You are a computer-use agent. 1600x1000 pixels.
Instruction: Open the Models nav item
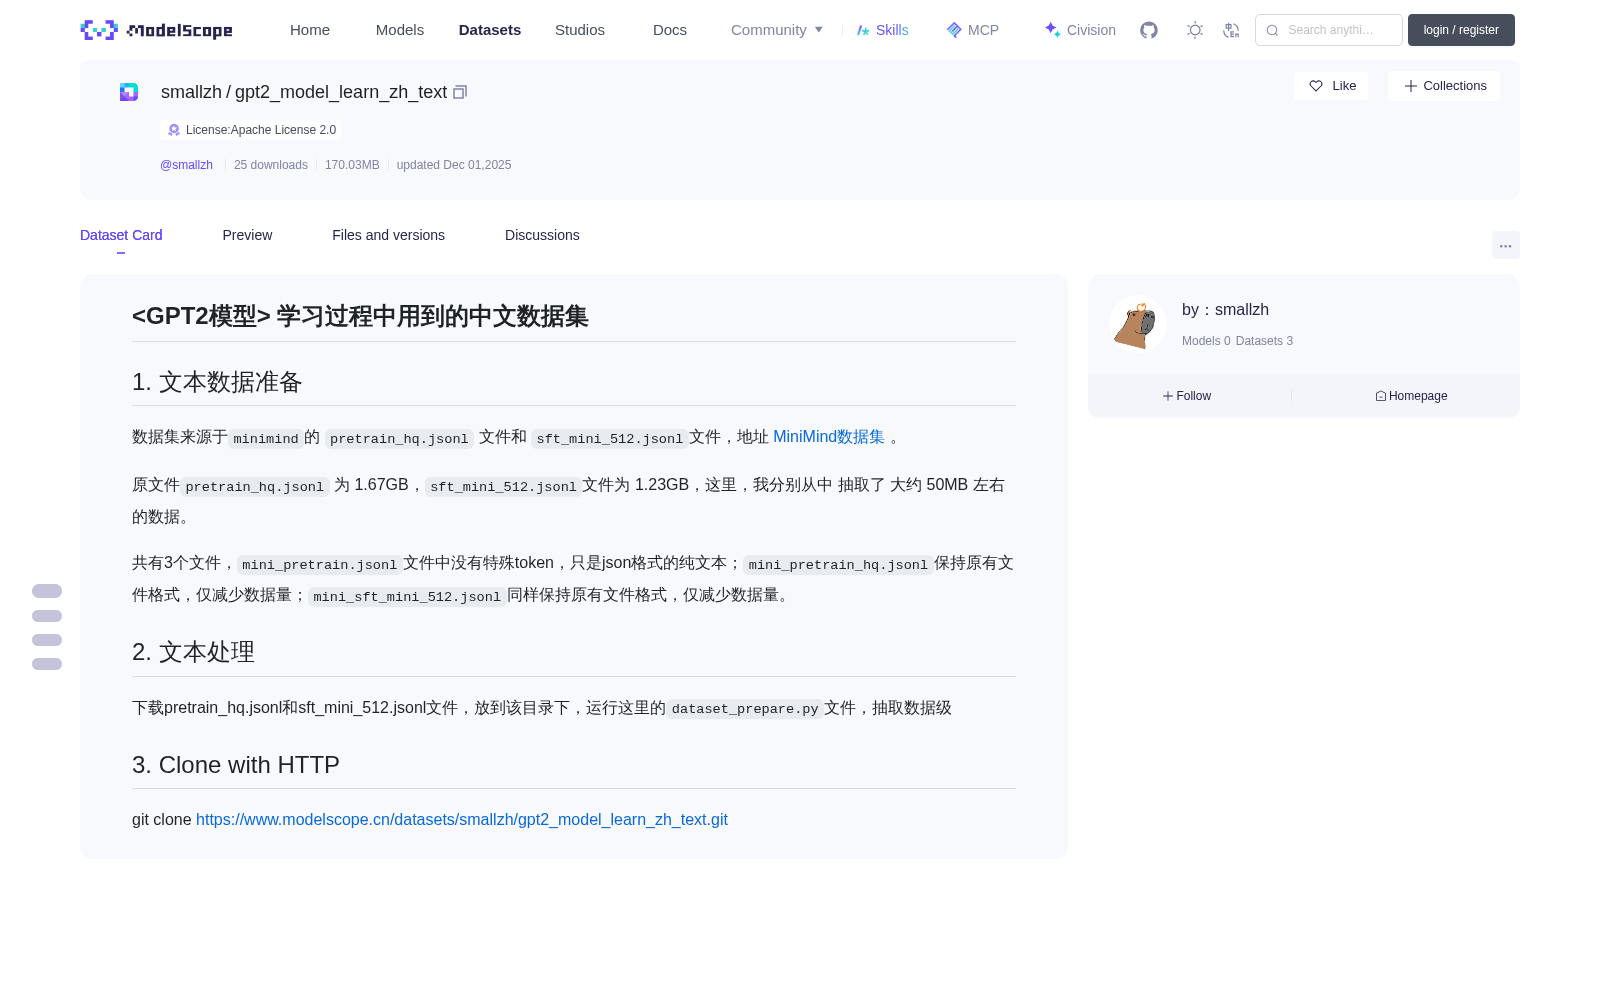400,30
